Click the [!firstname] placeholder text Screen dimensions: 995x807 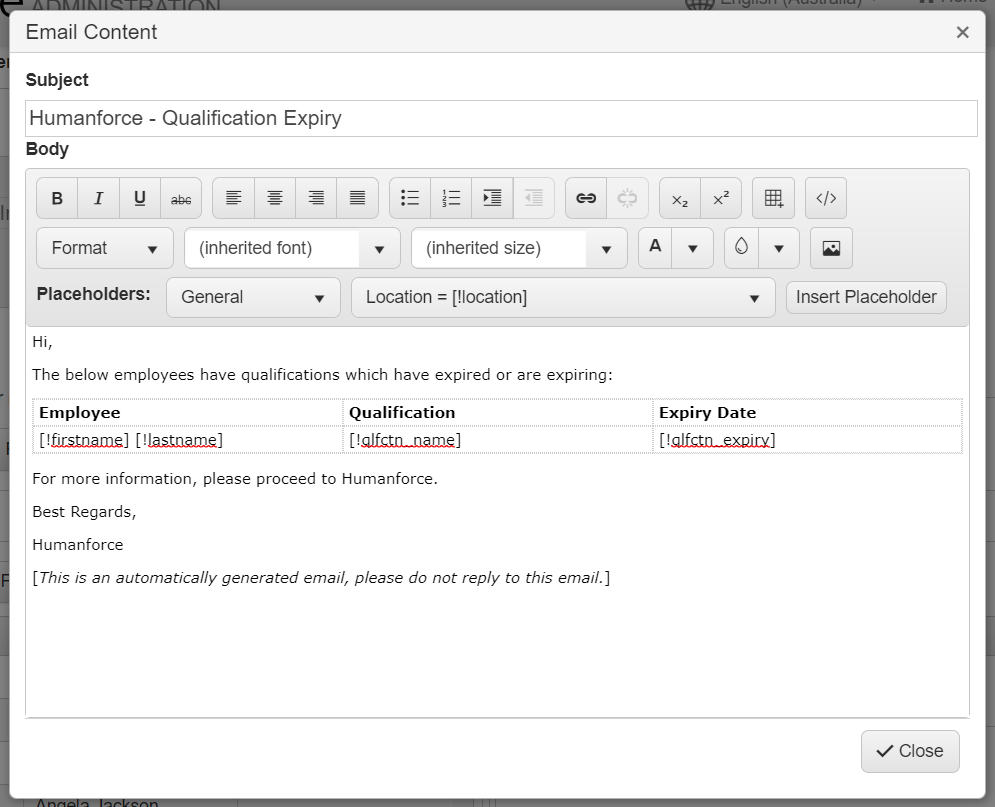click(x=84, y=440)
